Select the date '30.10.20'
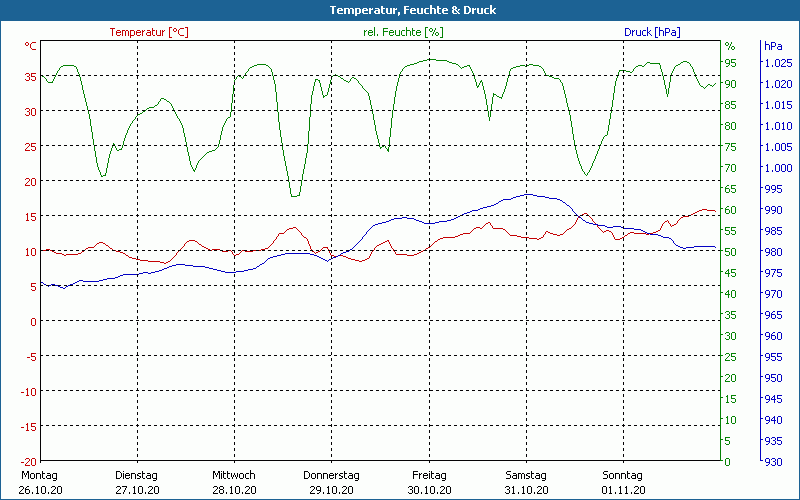The width and height of the screenshot is (800, 500). point(429,490)
